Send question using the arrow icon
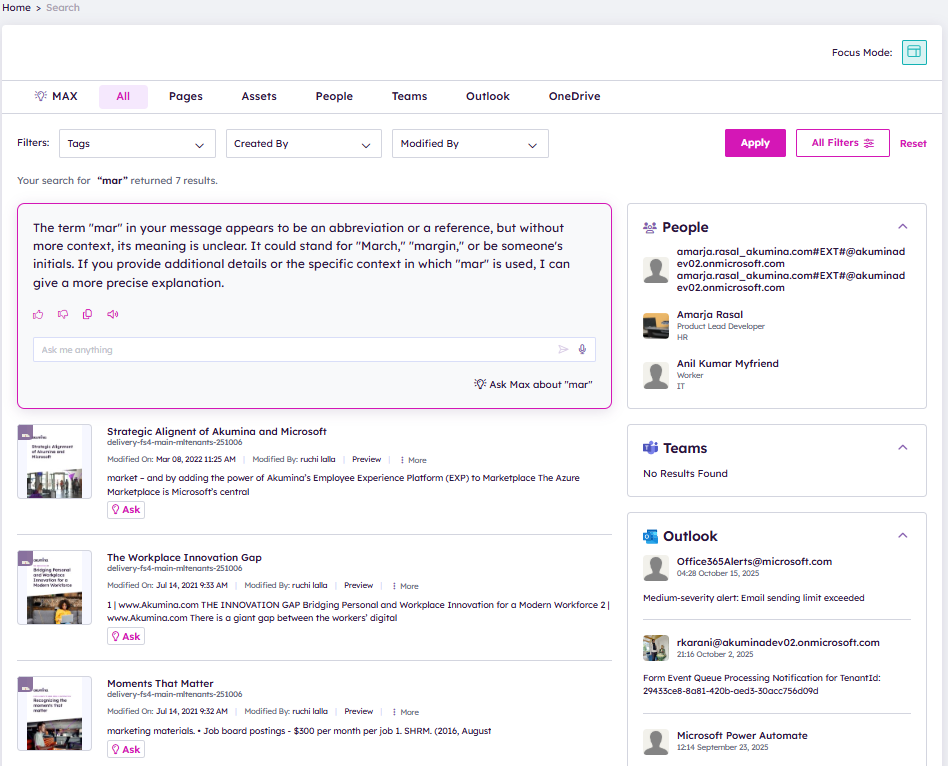The image size is (948, 766). tap(563, 349)
